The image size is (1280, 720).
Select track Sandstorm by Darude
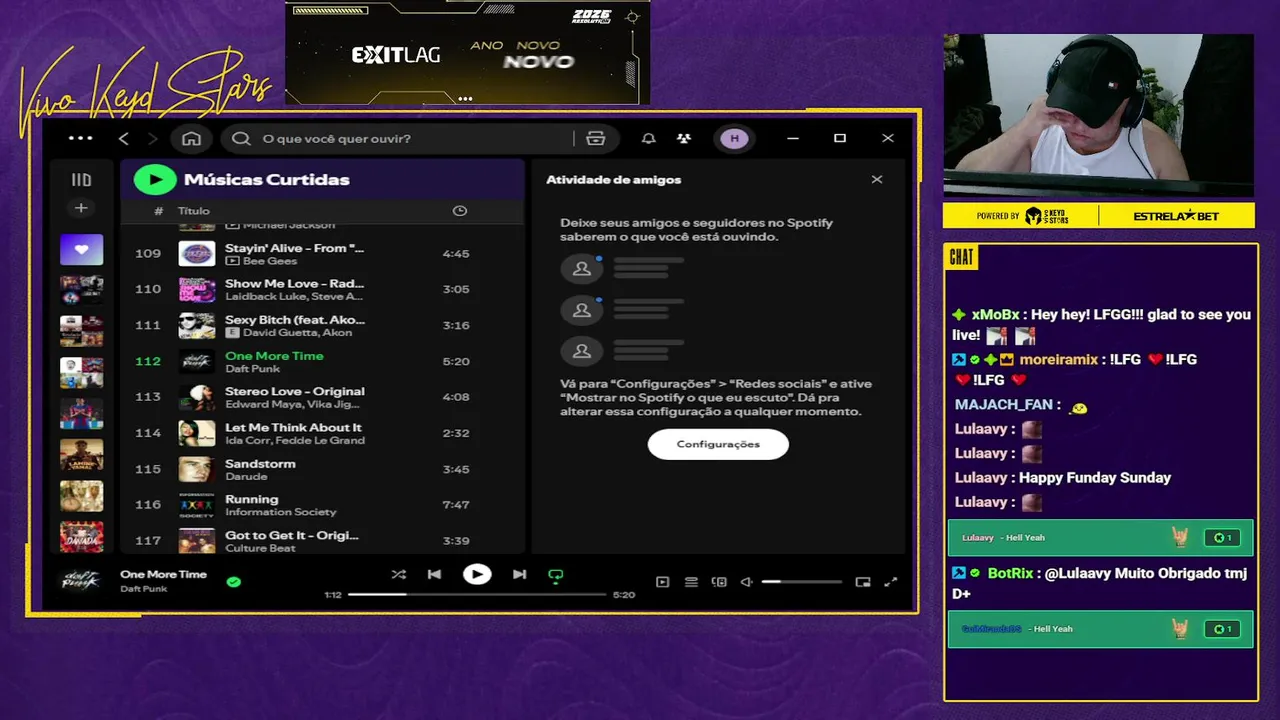pos(323,469)
